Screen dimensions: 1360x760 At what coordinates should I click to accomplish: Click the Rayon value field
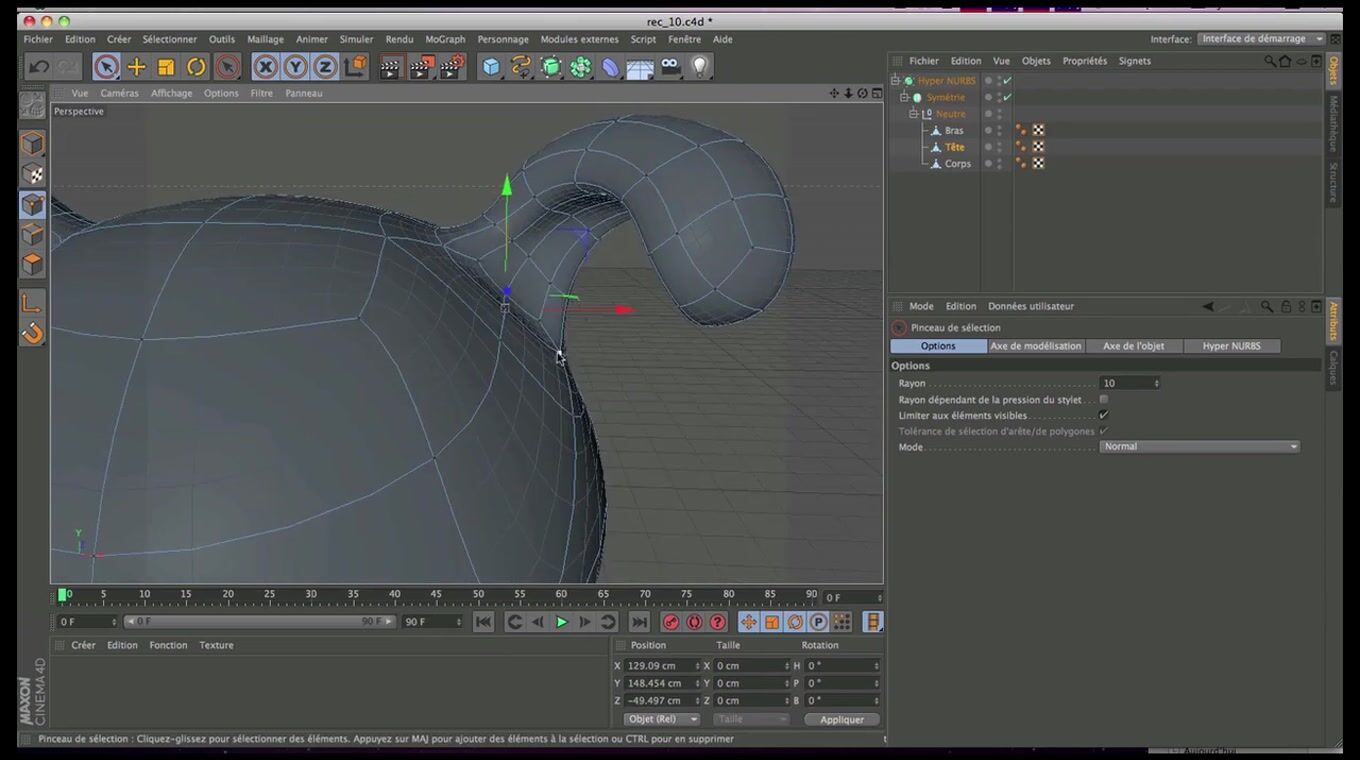click(x=1126, y=383)
